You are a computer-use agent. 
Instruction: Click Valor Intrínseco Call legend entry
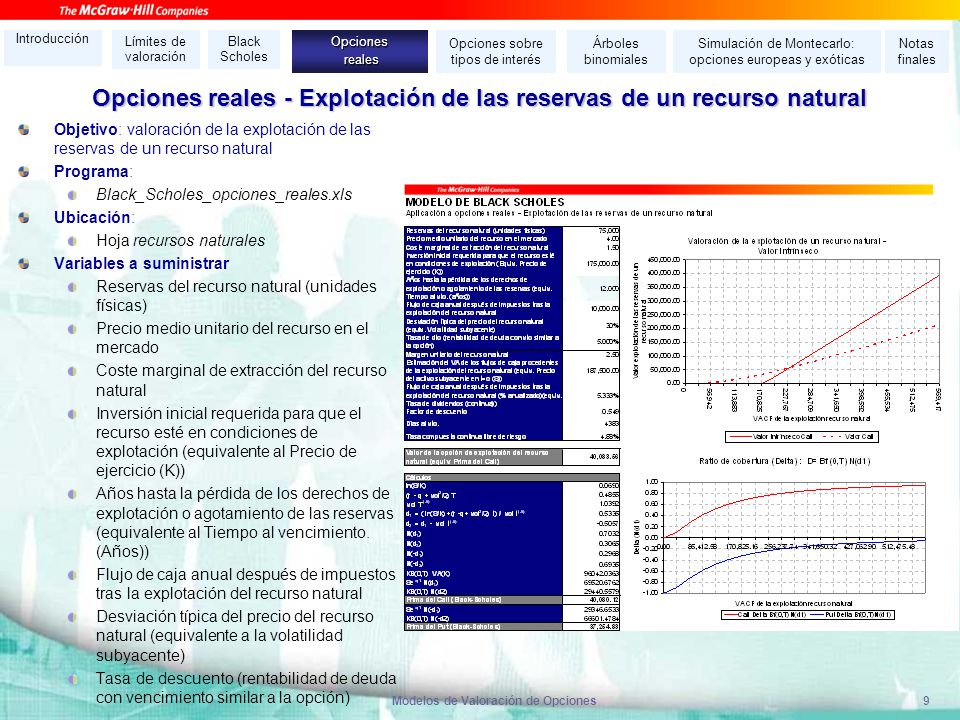[769, 437]
